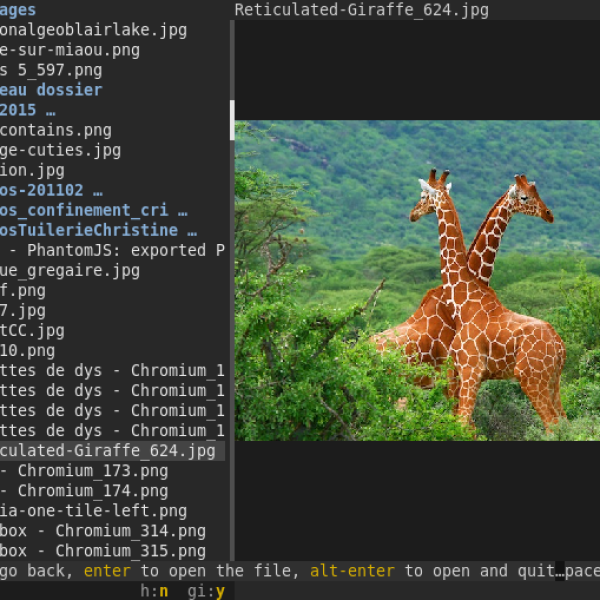The image size is (600, 600).
Task: Toggle the hidden files flag h:n
Action: 154,591
